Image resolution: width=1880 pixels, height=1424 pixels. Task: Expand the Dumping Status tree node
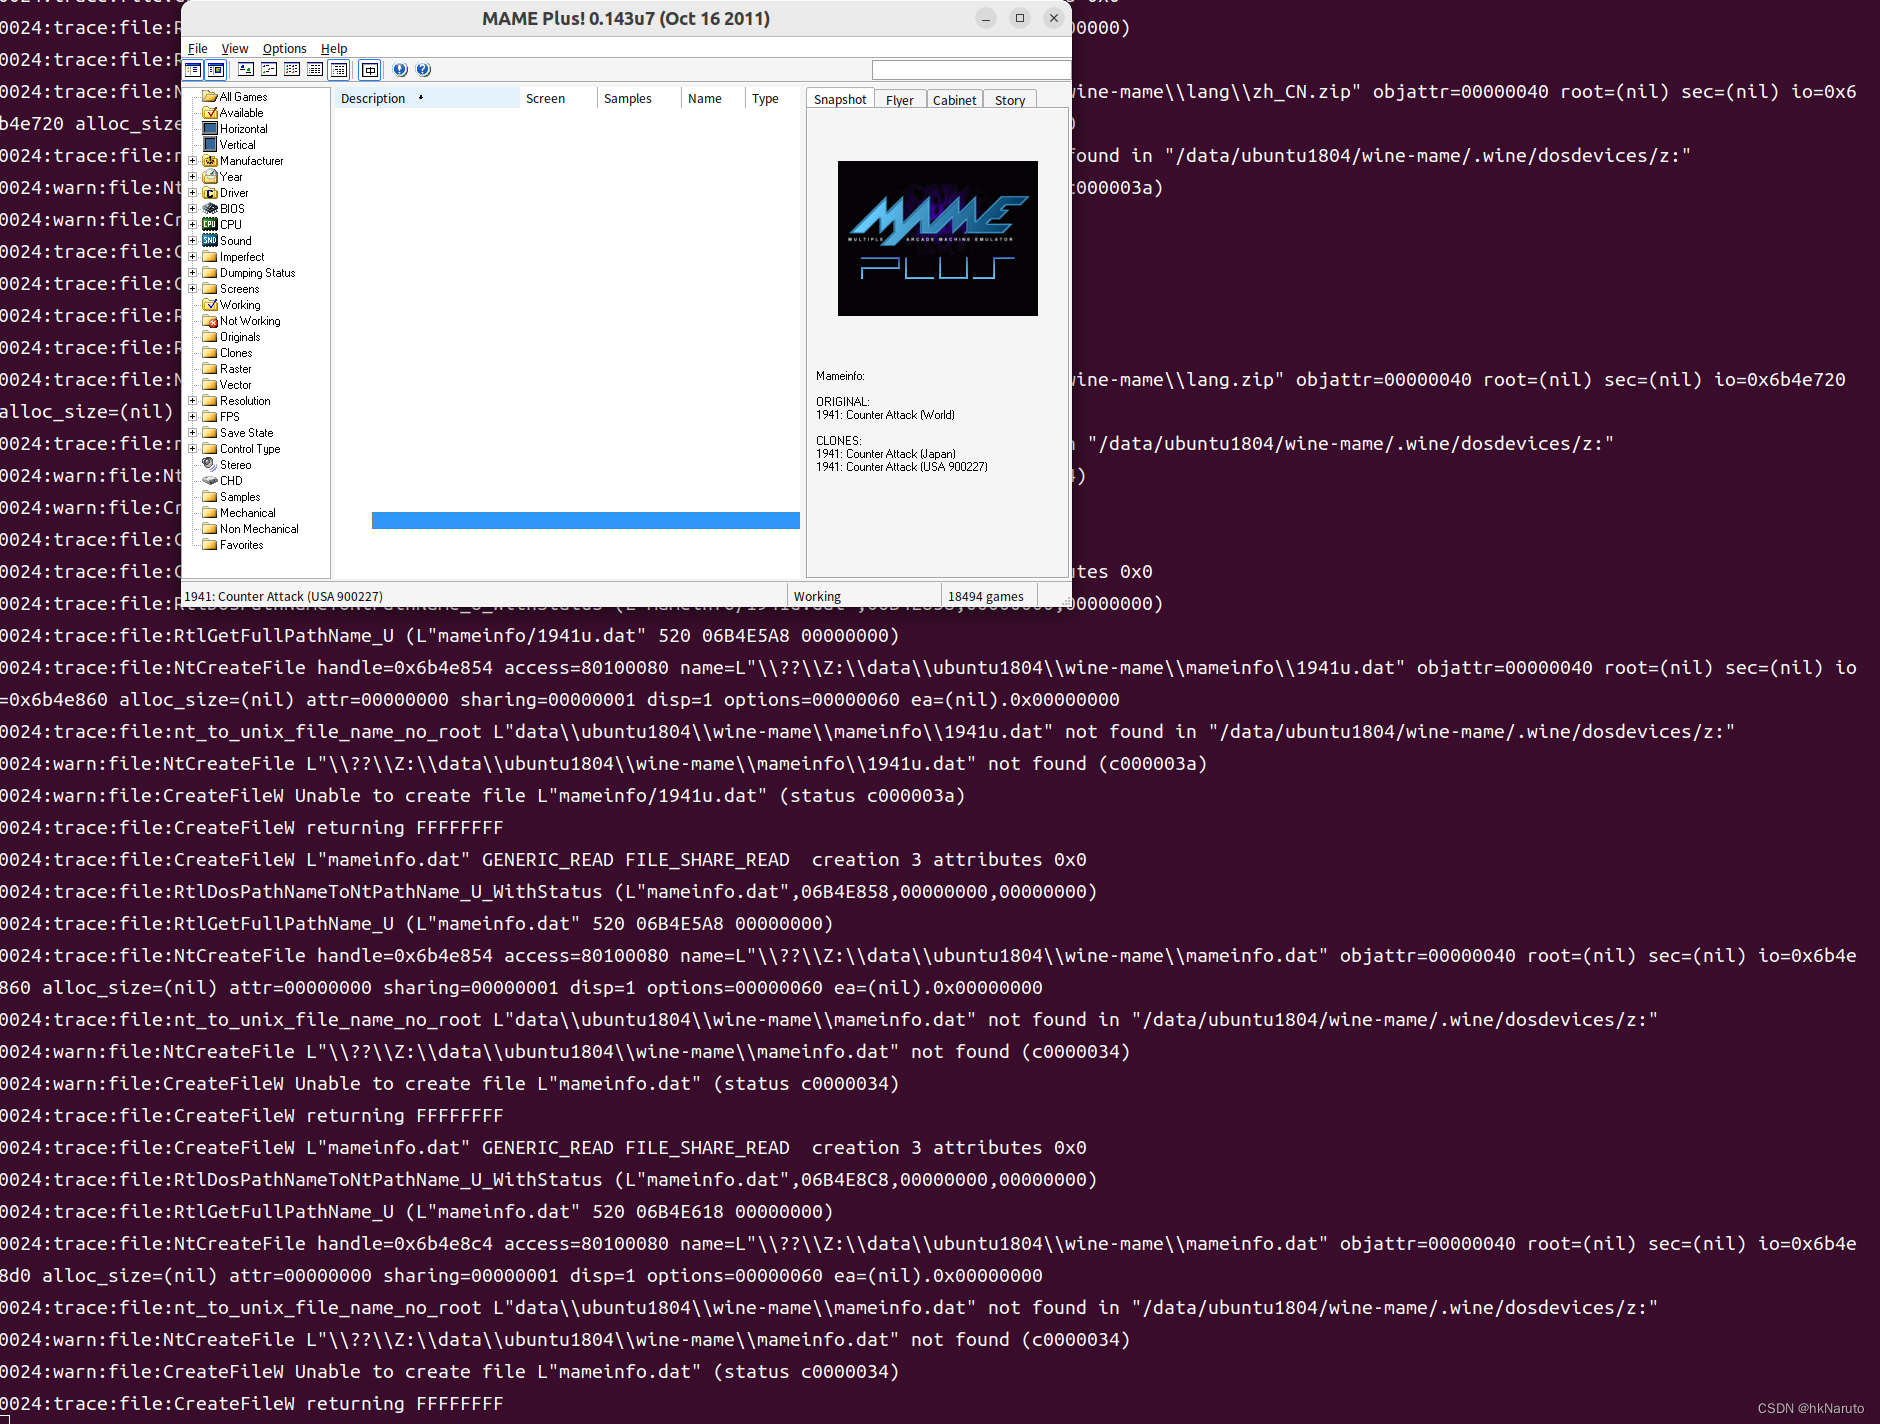coord(193,273)
